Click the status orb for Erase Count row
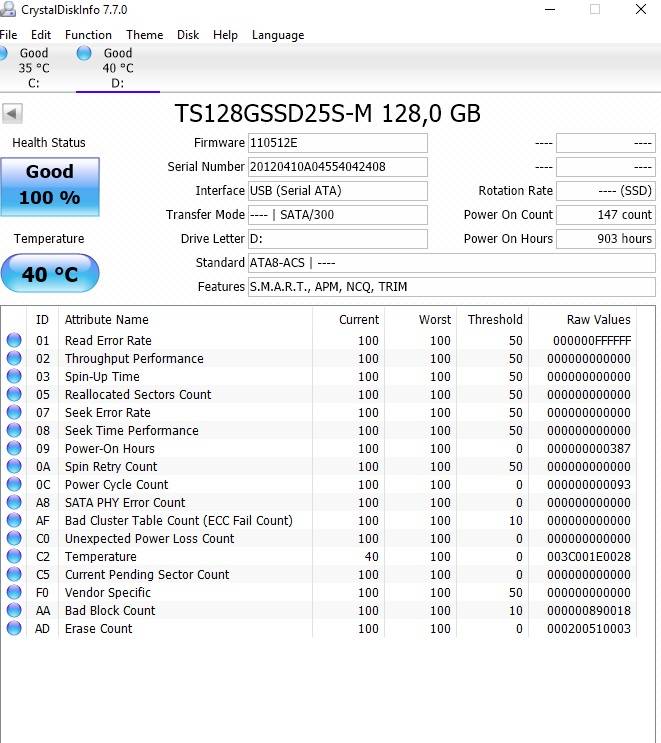The height and width of the screenshot is (743, 661). pyautogui.click(x=14, y=629)
